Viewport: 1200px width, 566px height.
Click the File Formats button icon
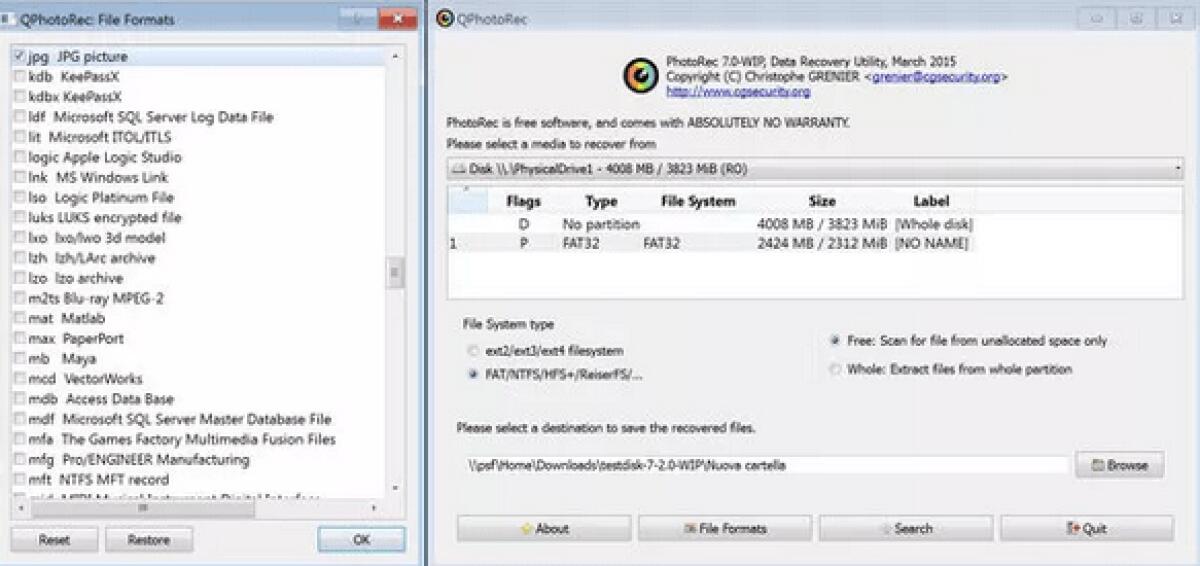[x=689, y=528]
